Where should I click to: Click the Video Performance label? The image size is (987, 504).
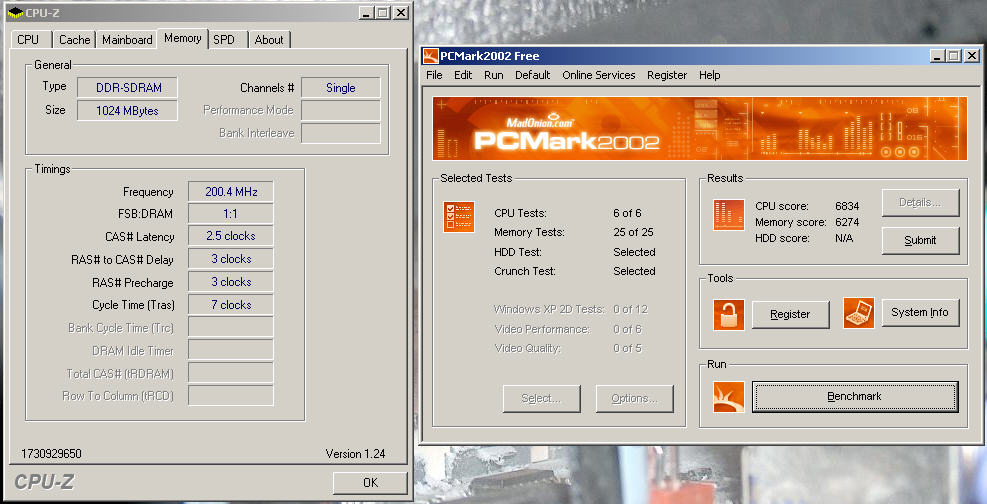[x=542, y=329]
